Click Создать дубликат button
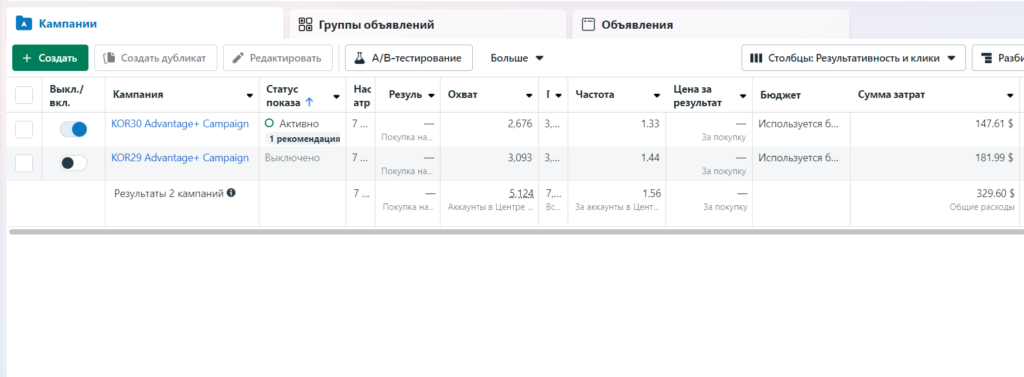Viewport: 1024px width, 377px height. [155, 58]
